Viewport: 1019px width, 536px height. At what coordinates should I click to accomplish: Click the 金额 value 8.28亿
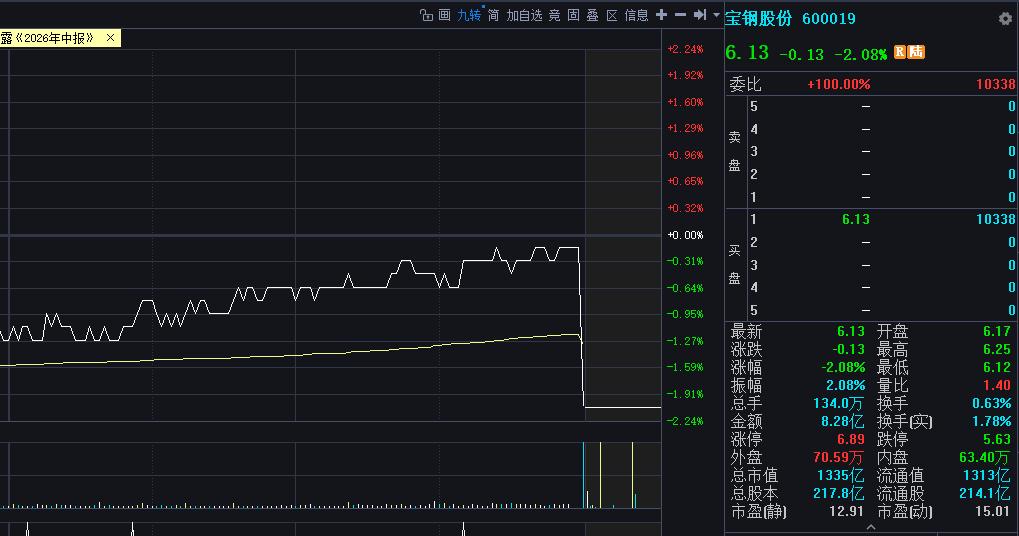pos(842,421)
